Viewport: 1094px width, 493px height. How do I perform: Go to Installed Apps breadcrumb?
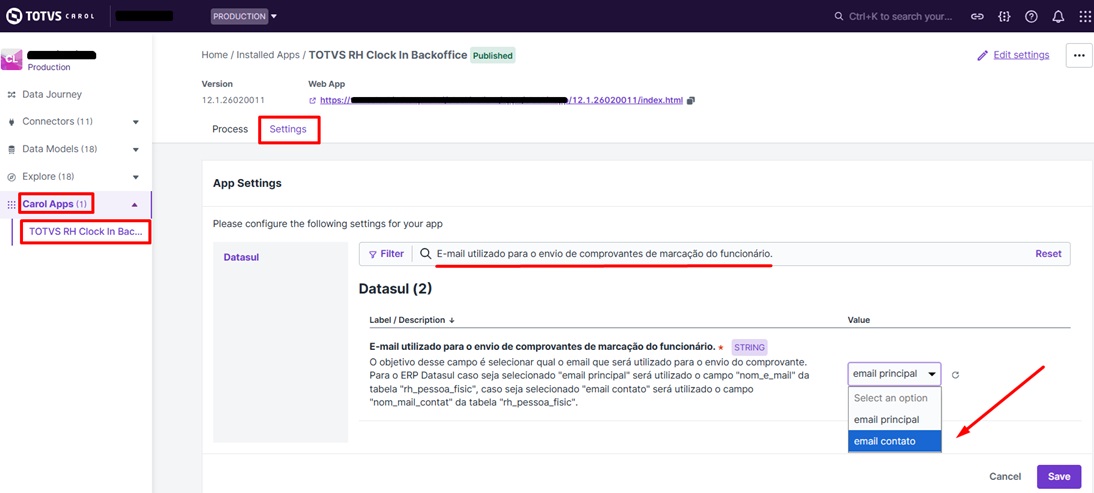tap(268, 54)
